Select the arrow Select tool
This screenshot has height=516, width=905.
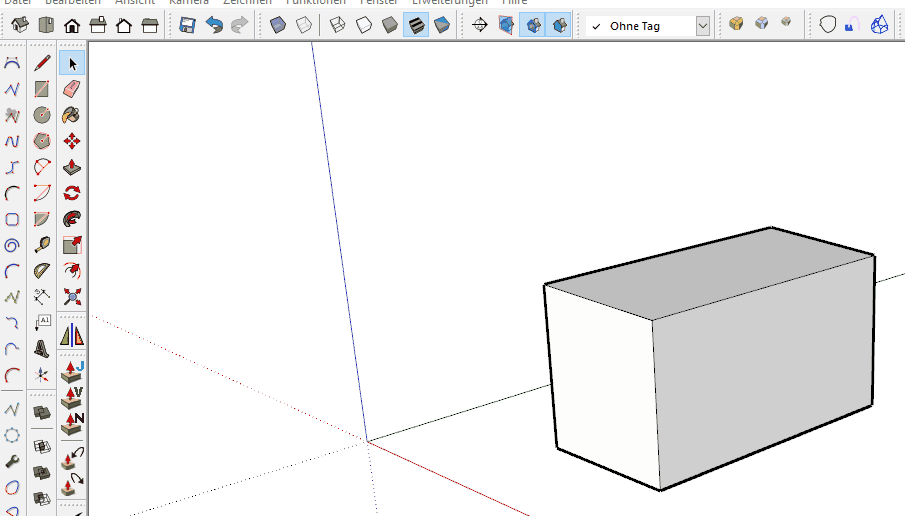(71, 64)
